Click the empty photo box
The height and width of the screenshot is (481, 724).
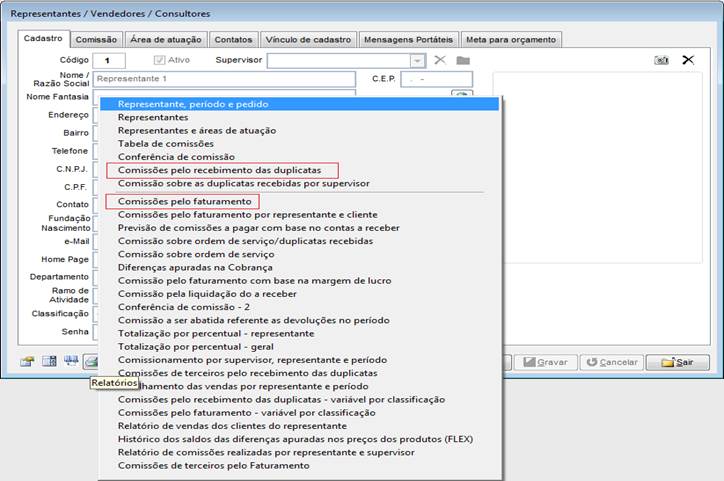[597, 168]
